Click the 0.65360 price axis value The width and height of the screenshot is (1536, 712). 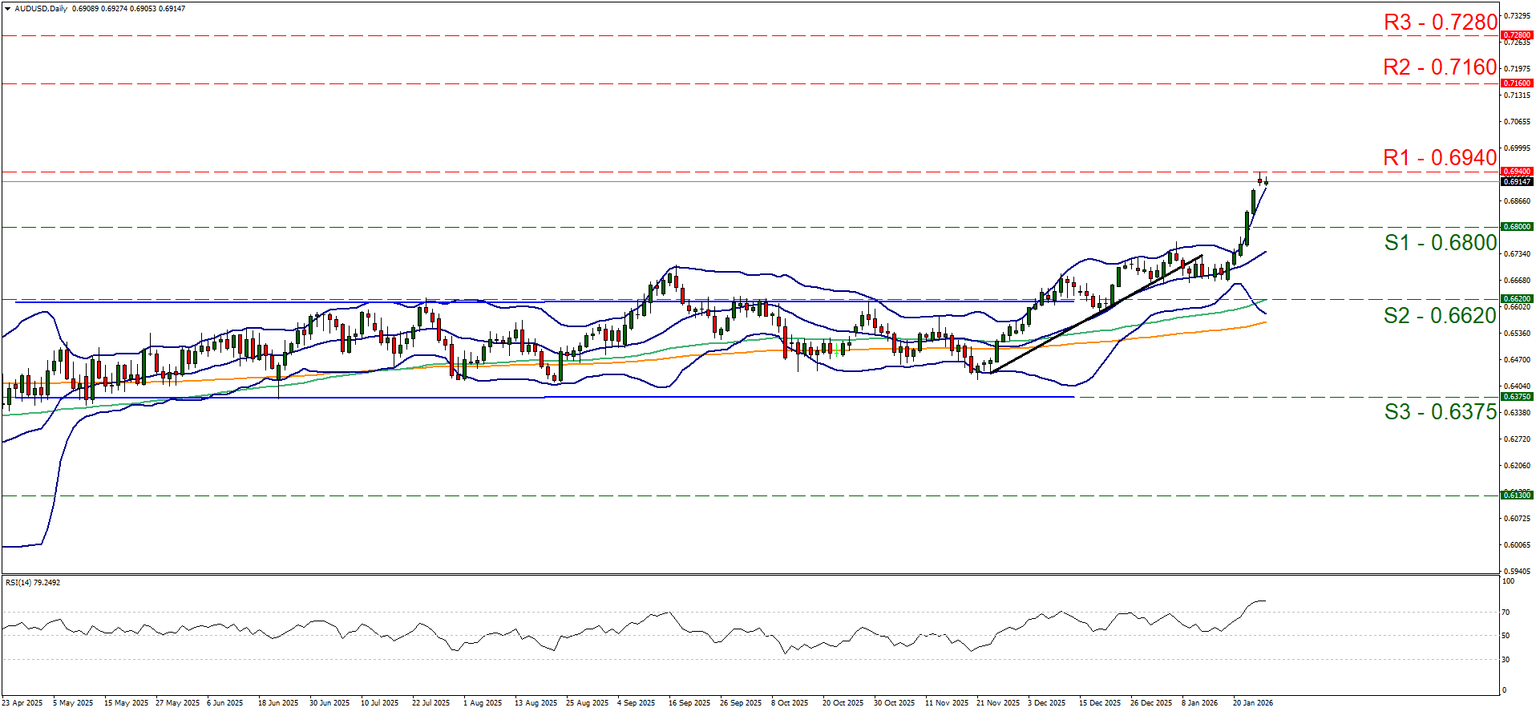click(1518, 333)
